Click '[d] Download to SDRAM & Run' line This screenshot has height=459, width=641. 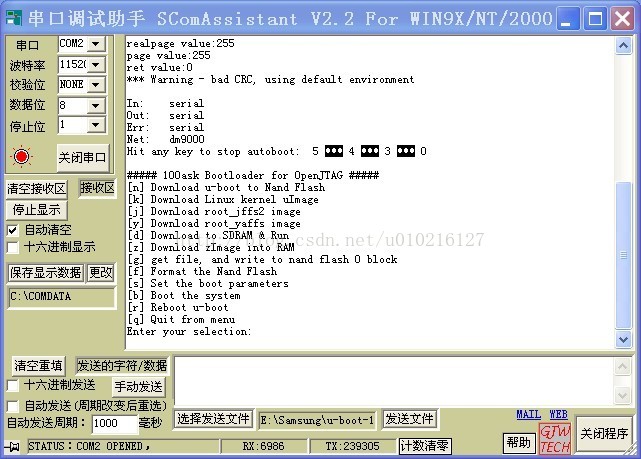(x=208, y=235)
